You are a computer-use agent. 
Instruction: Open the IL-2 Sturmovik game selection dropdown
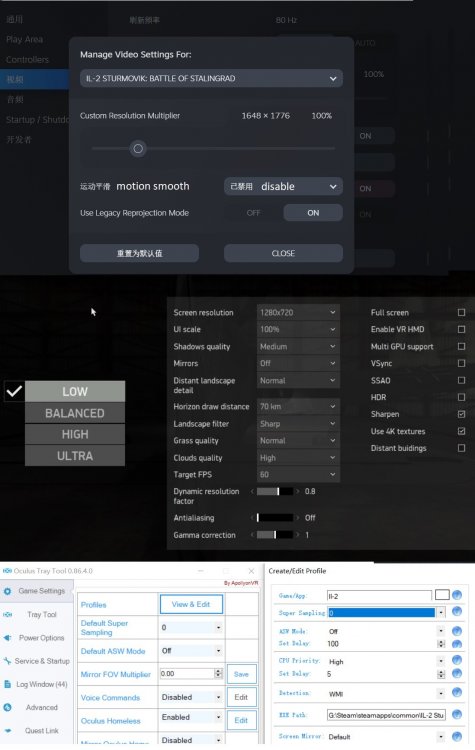211,78
